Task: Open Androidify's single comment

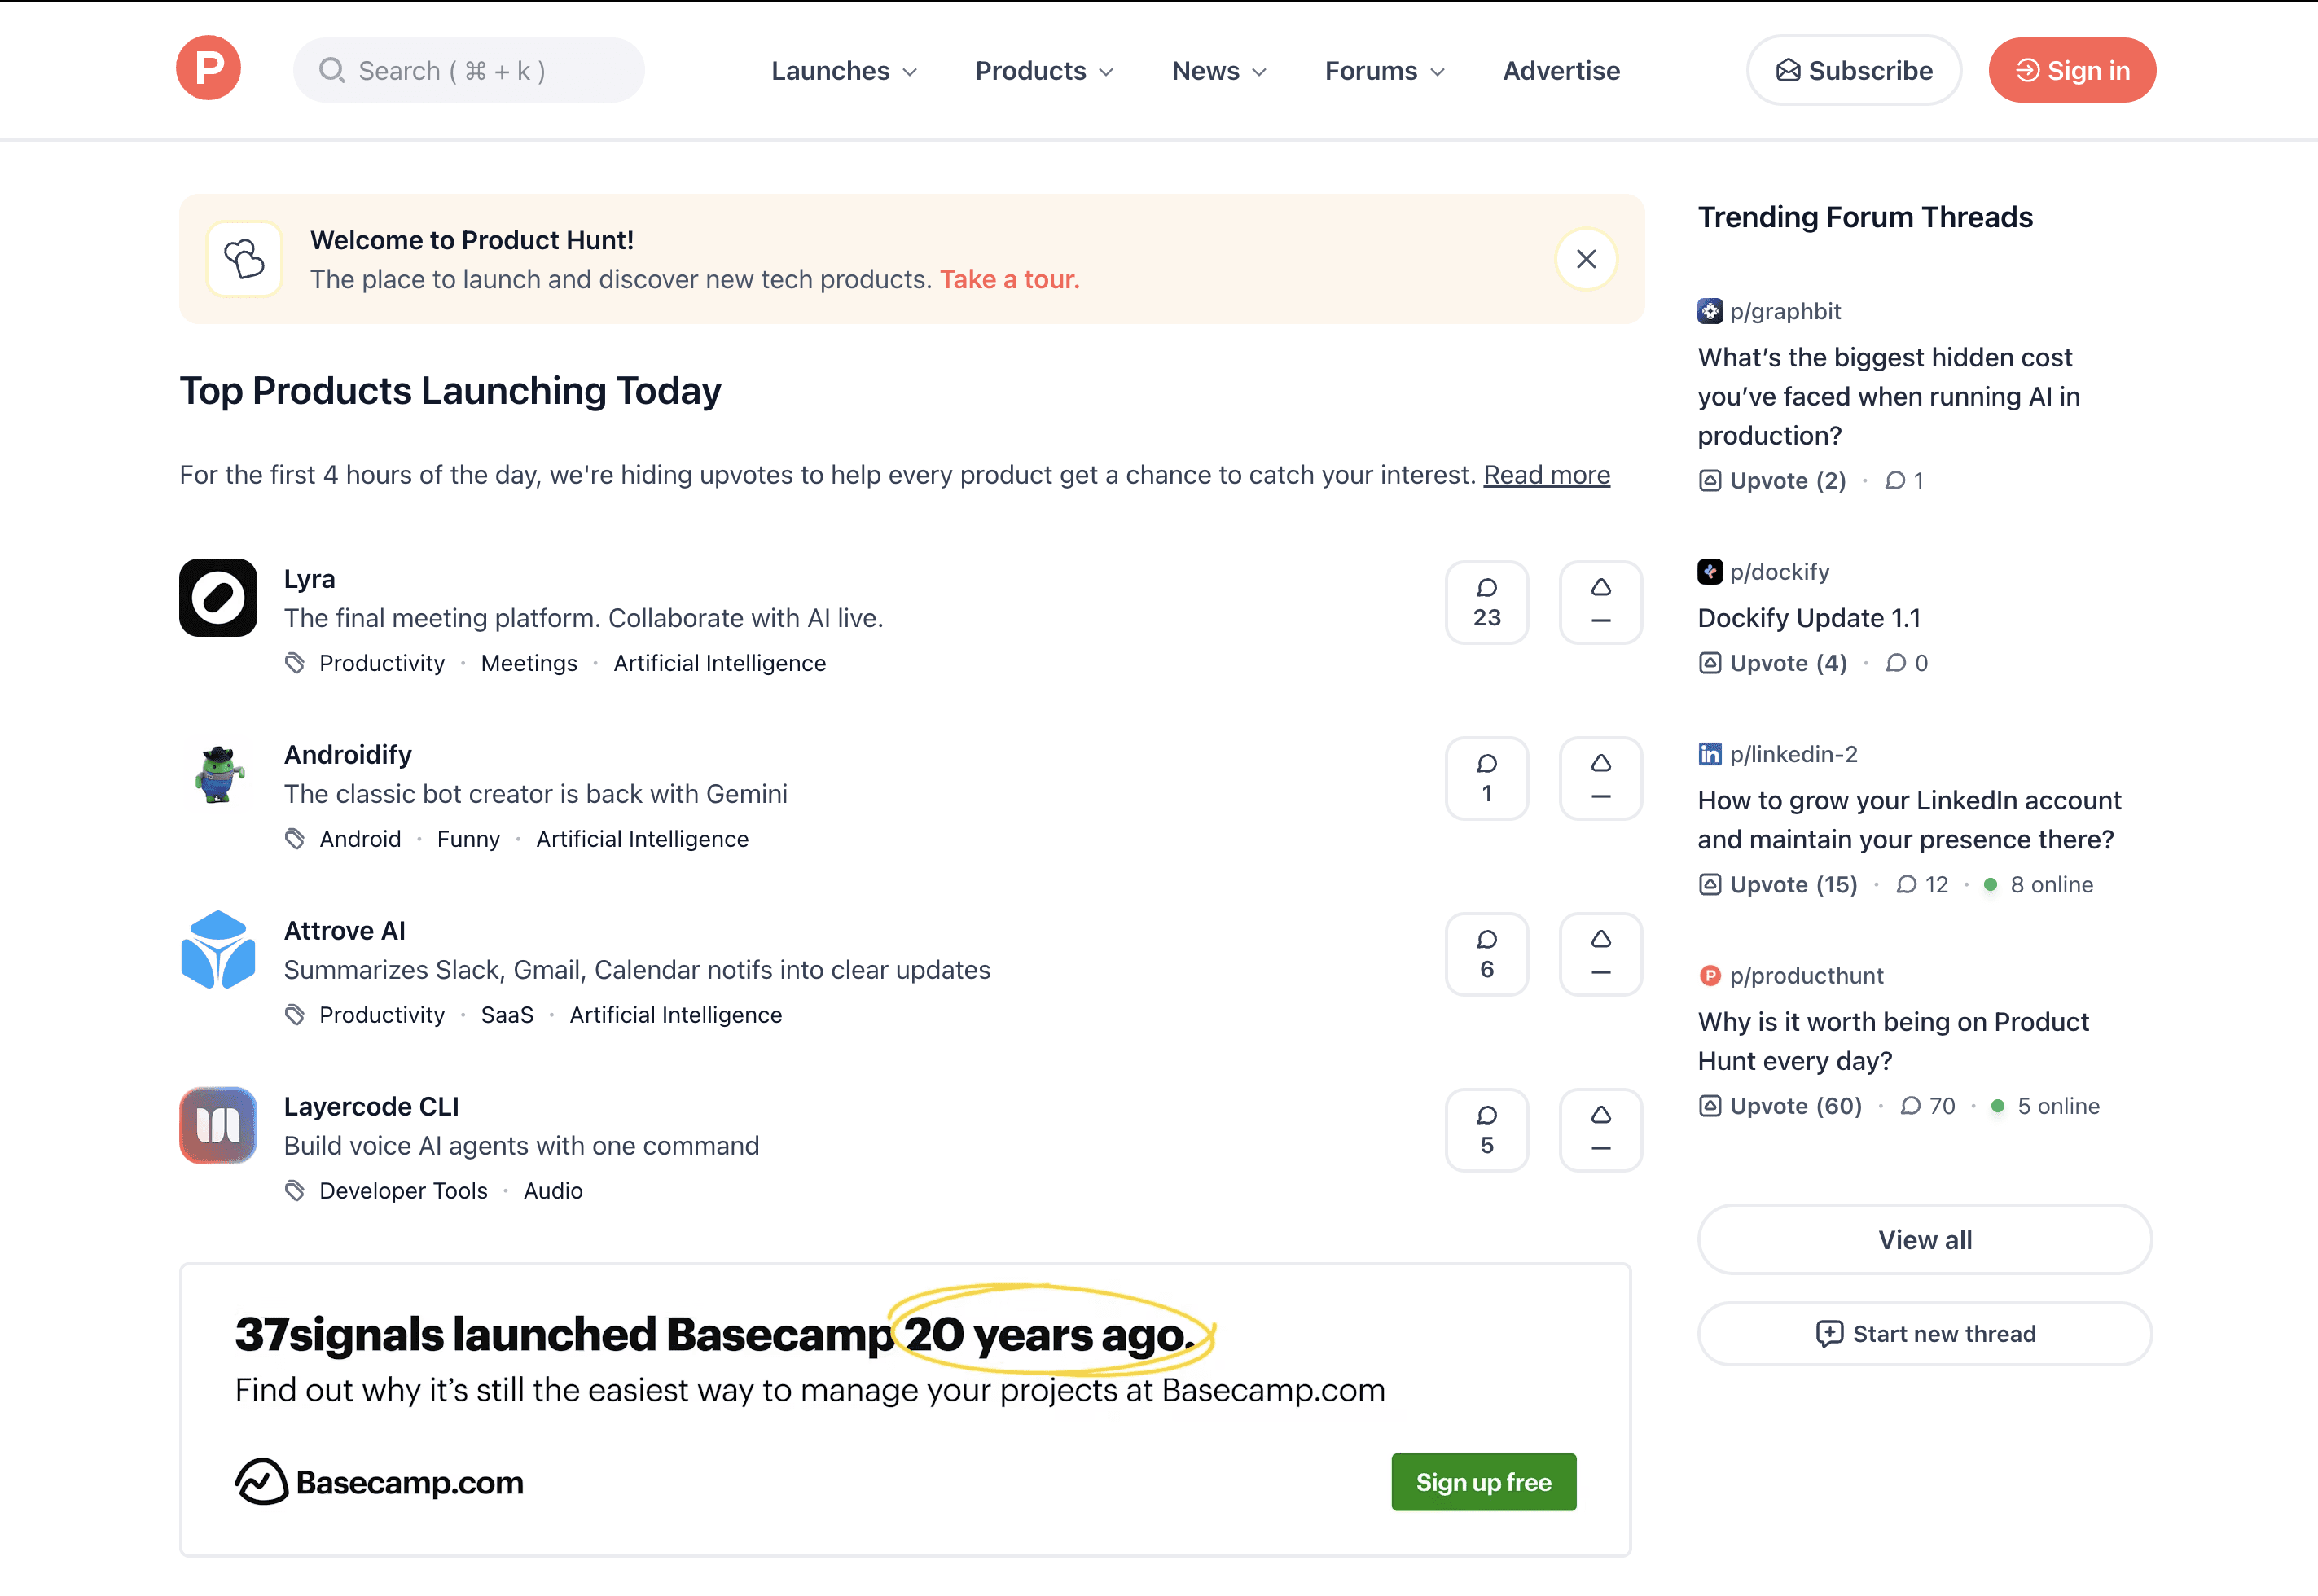Action: pos(1486,778)
